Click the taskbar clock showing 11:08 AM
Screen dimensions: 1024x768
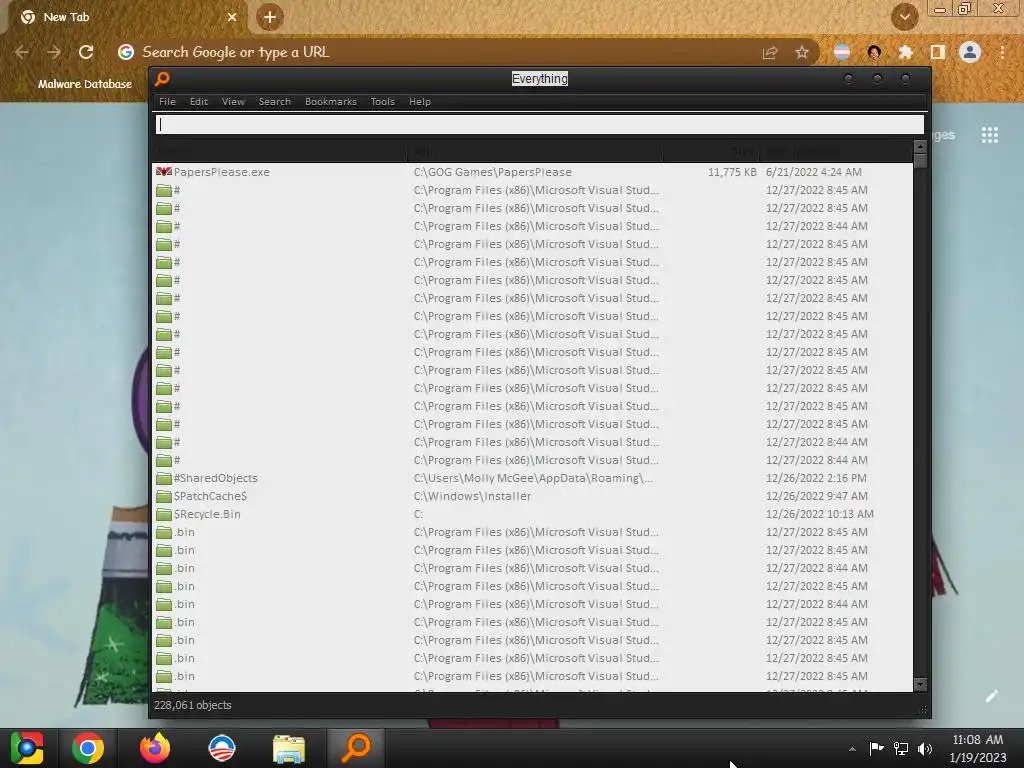[978, 749]
